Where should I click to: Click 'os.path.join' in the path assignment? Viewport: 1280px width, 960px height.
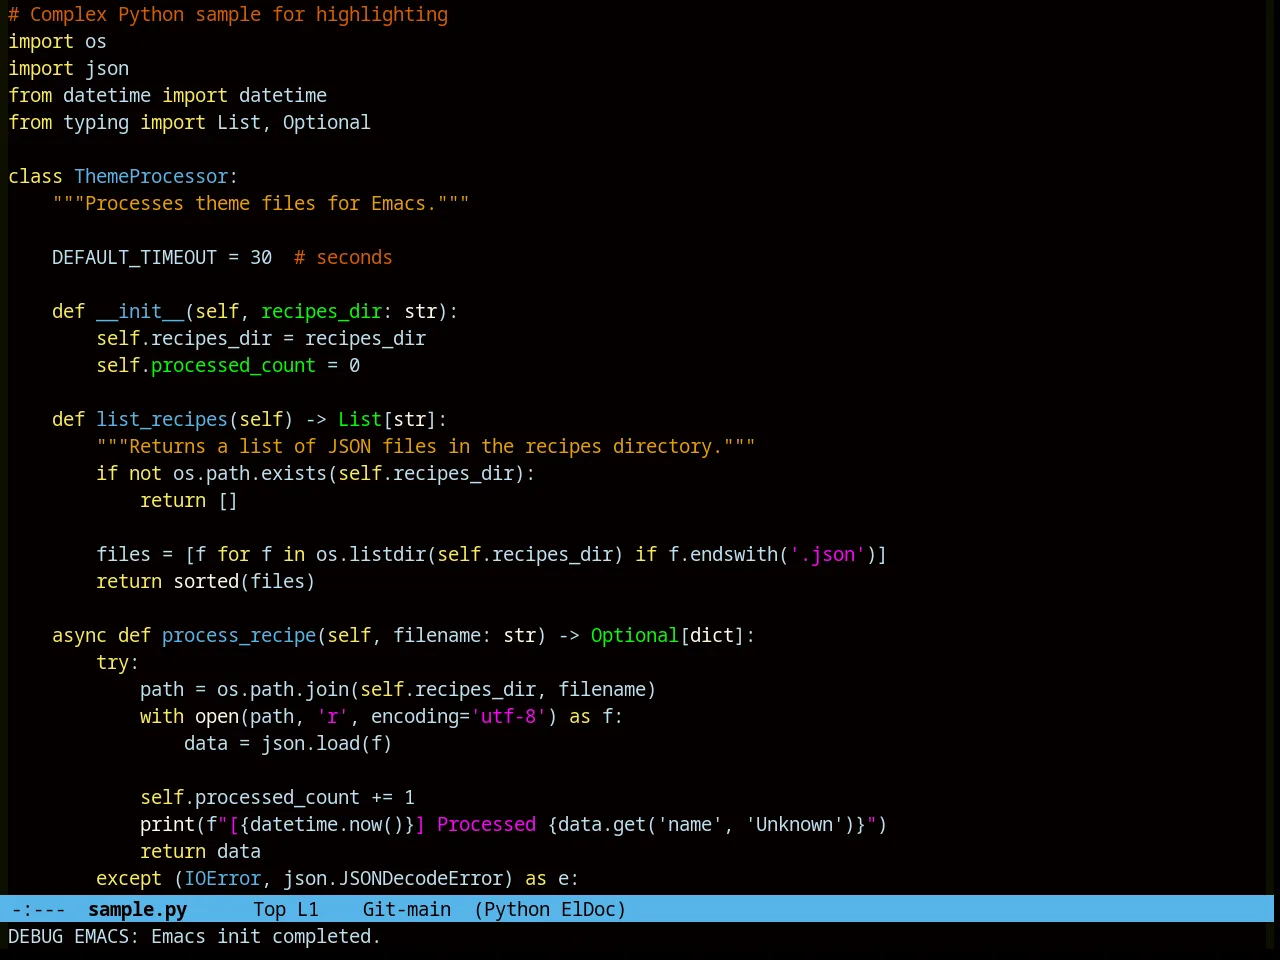point(283,689)
